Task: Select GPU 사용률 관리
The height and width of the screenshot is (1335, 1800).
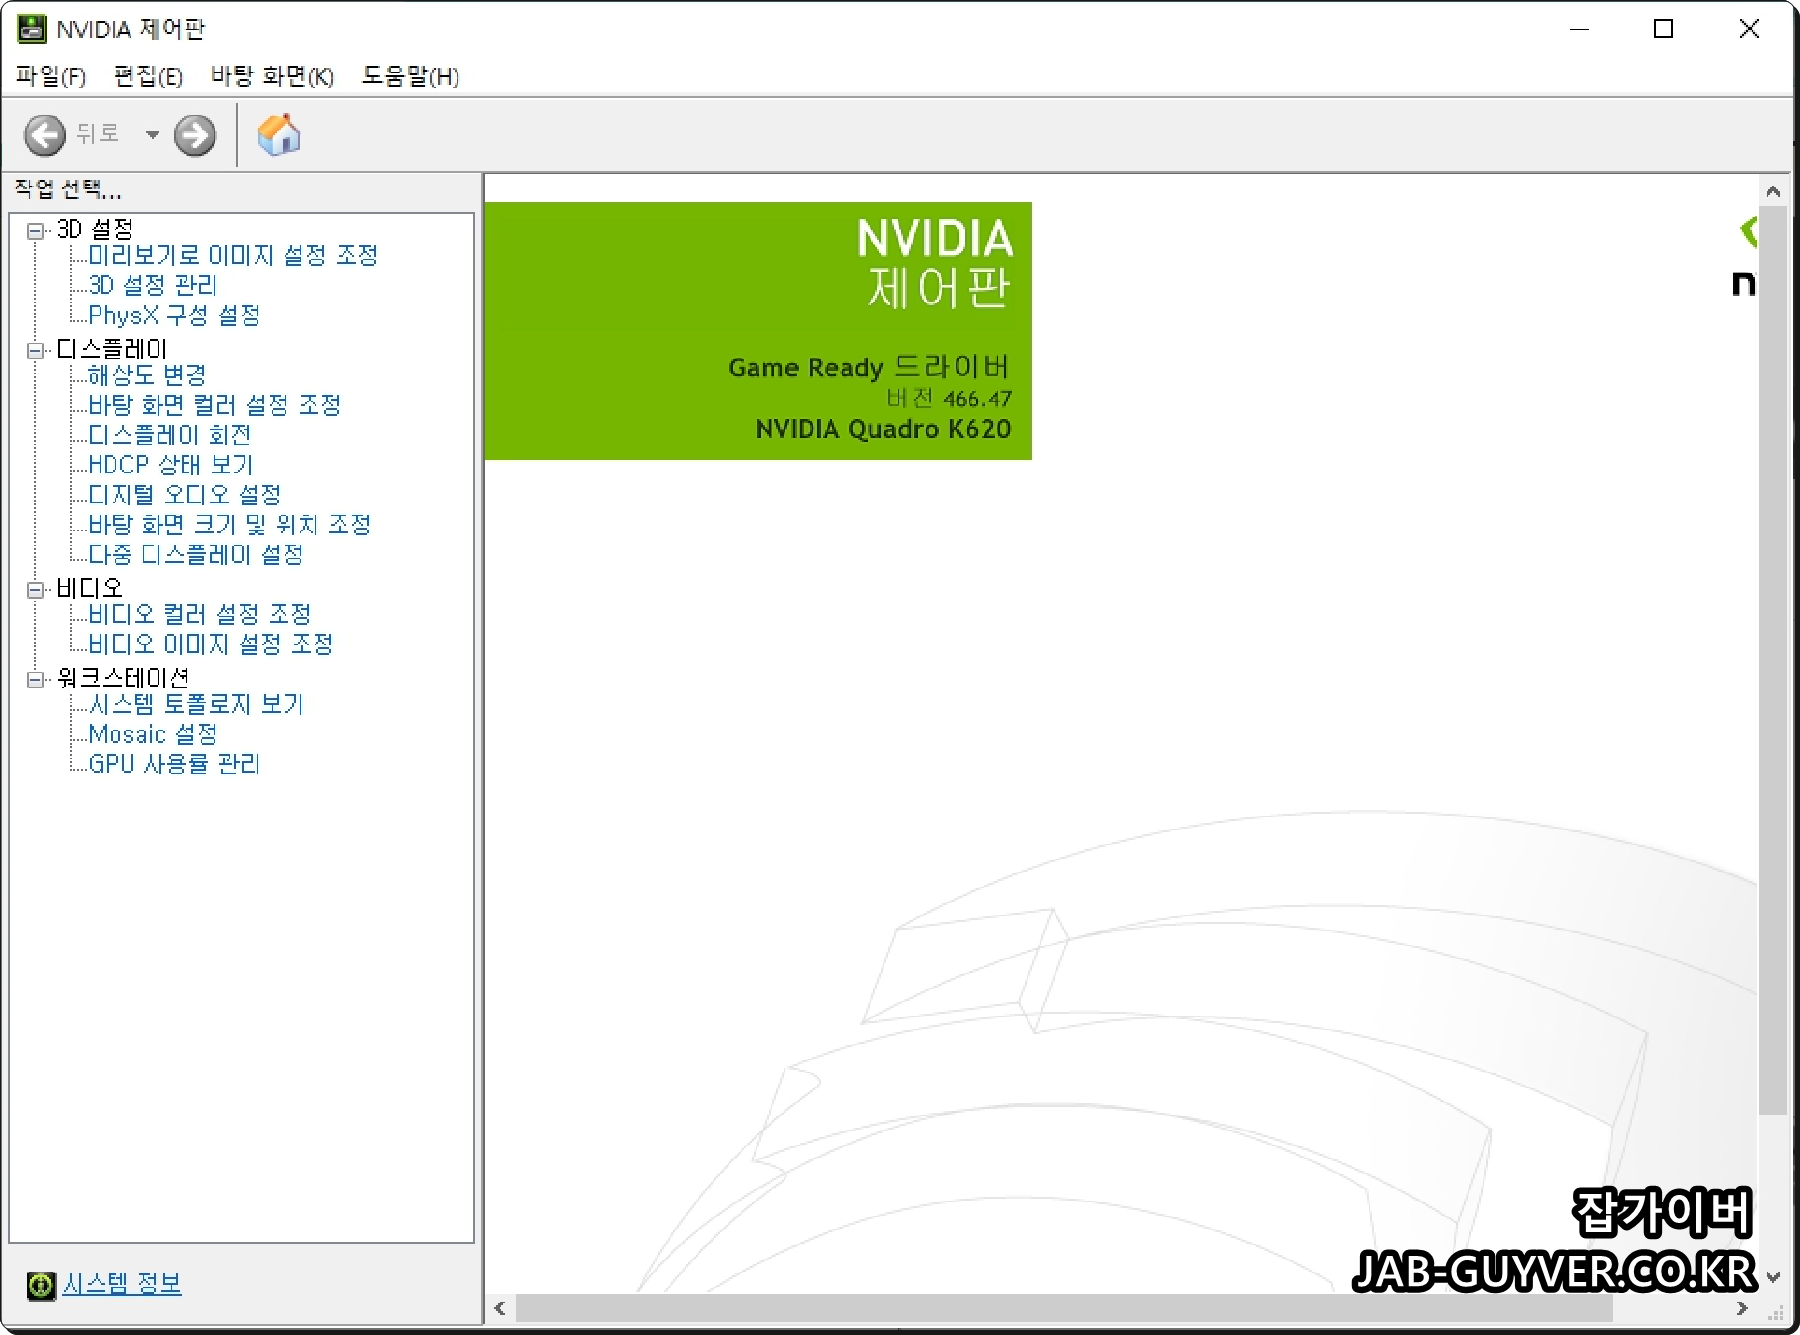Action: tap(174, 765)
